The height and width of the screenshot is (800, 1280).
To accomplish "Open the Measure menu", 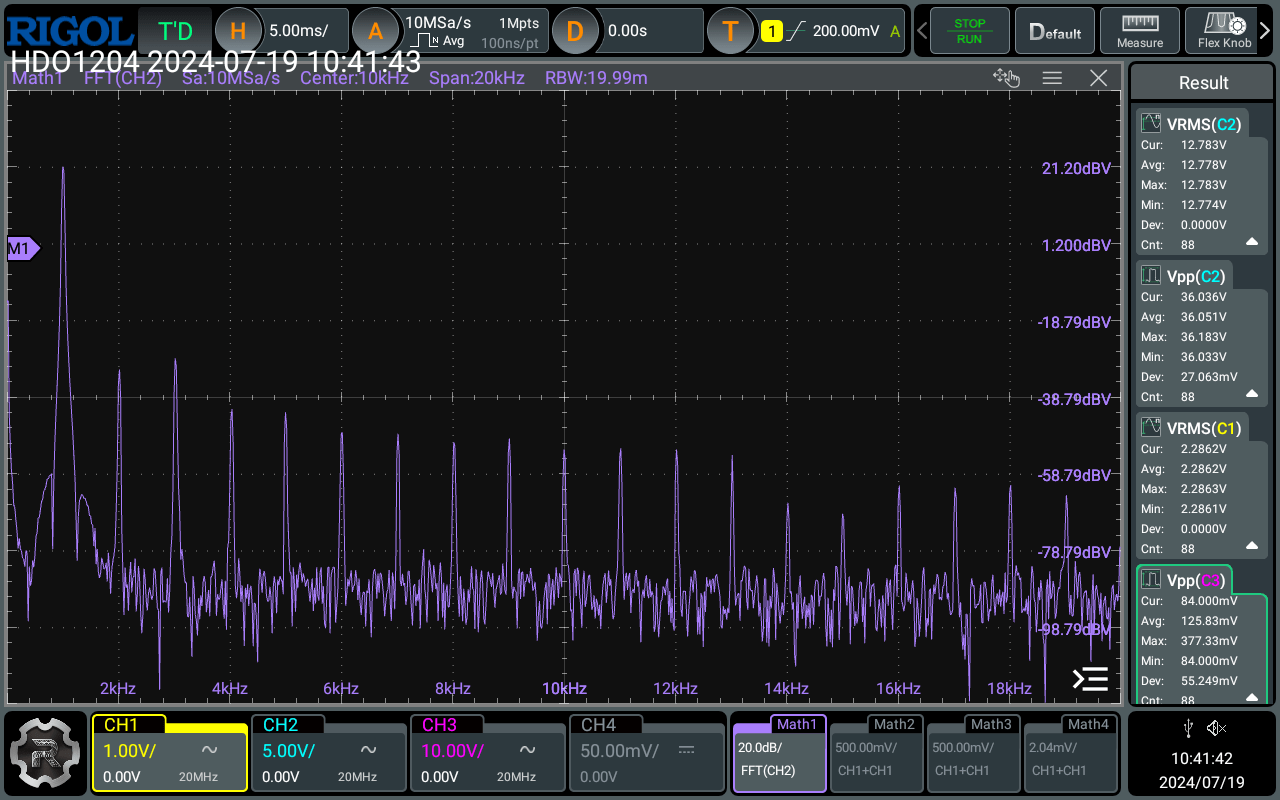I will [1140, 31].
